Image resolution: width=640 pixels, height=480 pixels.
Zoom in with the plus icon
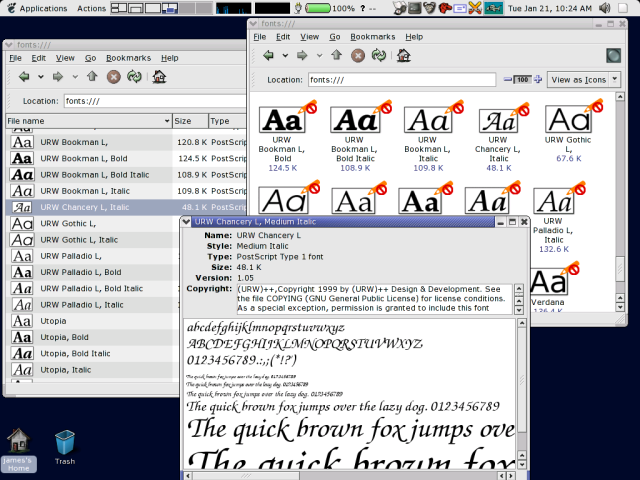[x=538, y=80]
